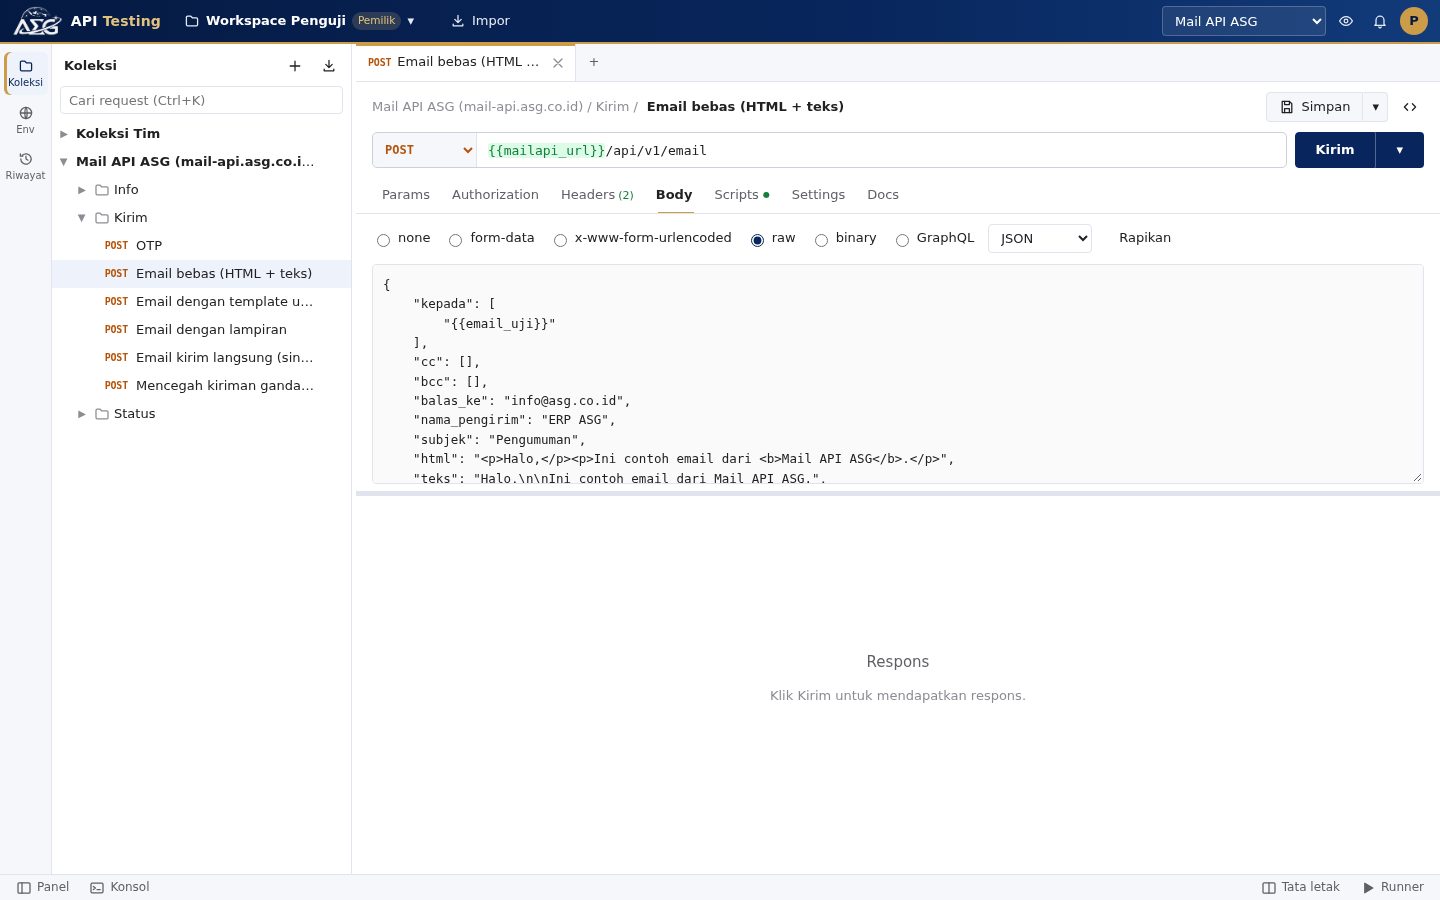The height and width of the screenshot is (900, 1440).
Task: Open the Kirim button dropdown arrow
Action: click(1400, 150)
